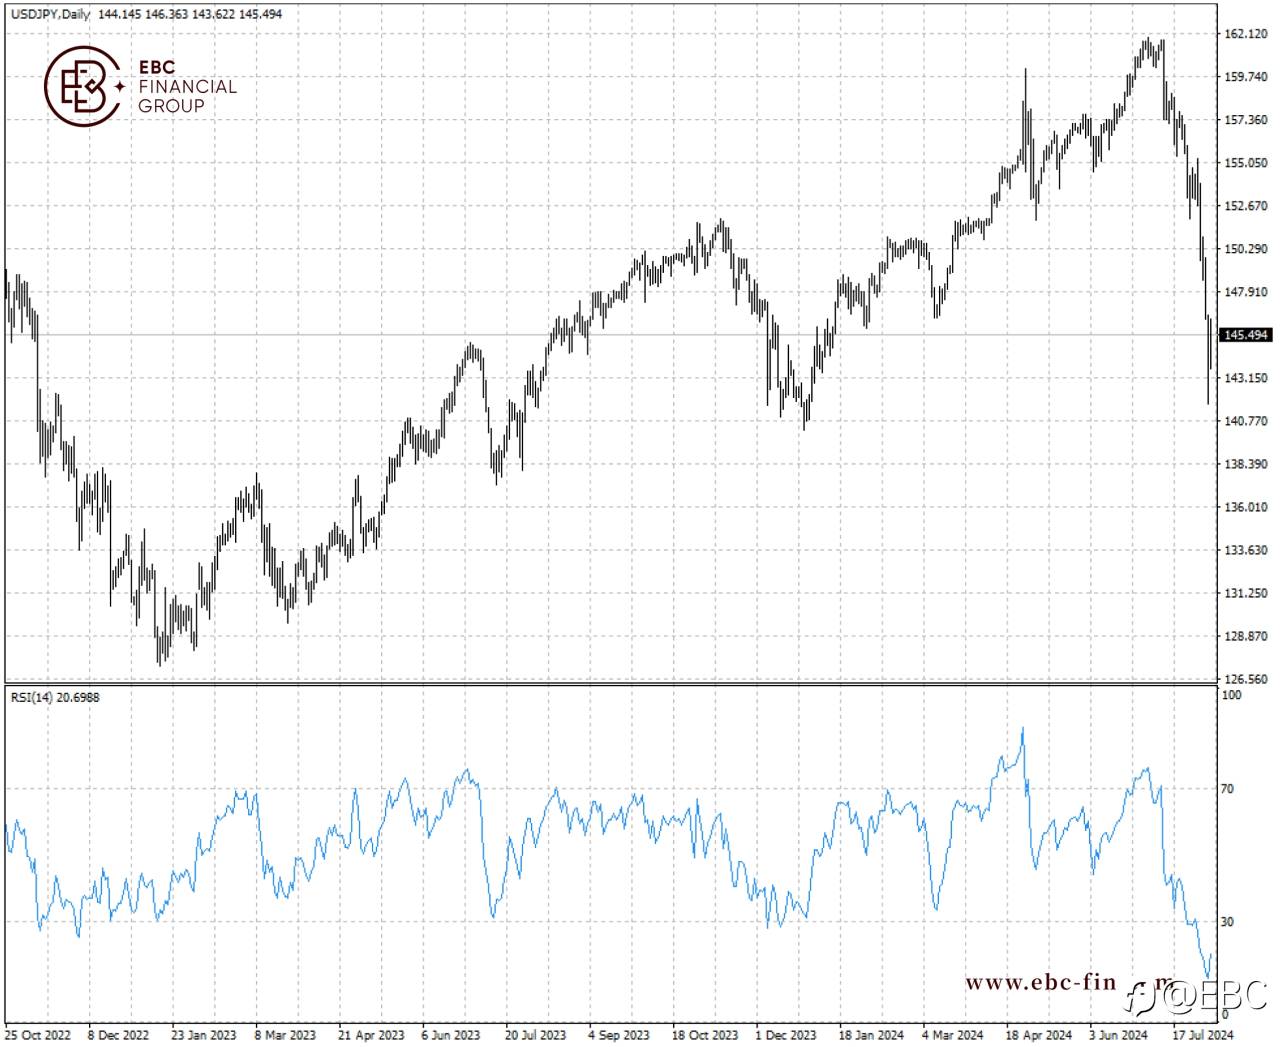Image resolution: width=1280 pixels, height=1047 pixels.
Task: Click price level 126.560 on axis
Action: tap(1246, 679)
